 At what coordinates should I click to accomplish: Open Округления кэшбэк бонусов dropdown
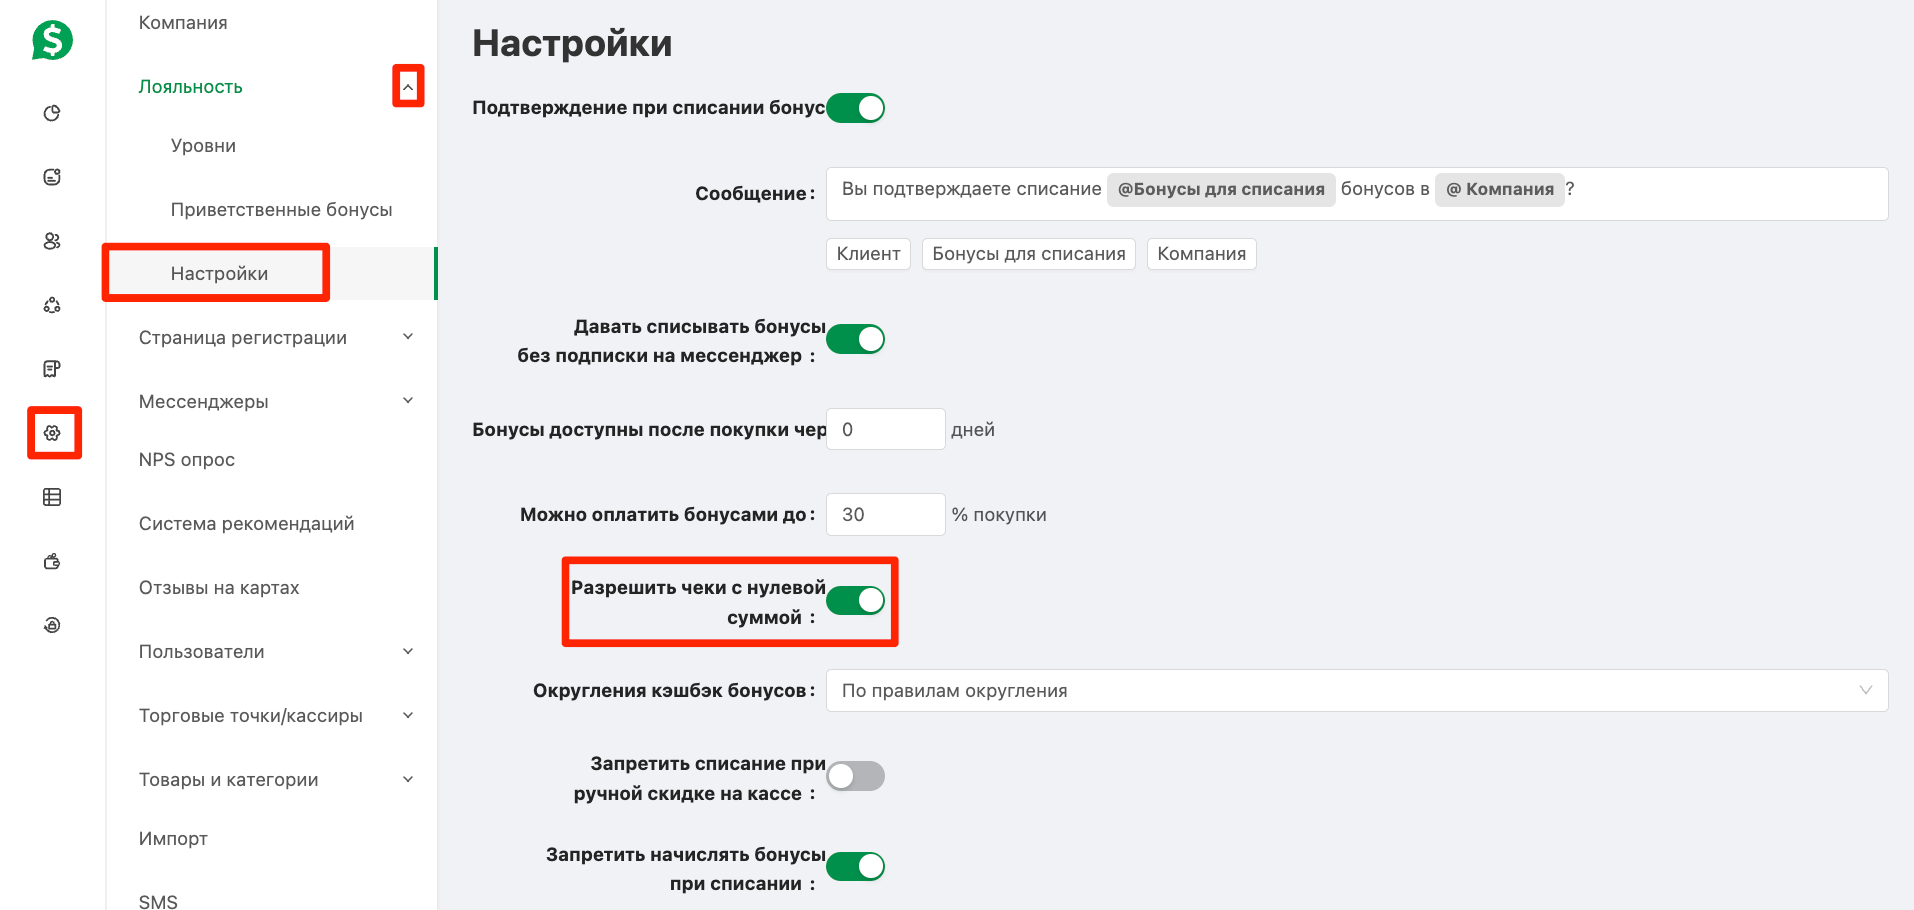coord(1357,691)
